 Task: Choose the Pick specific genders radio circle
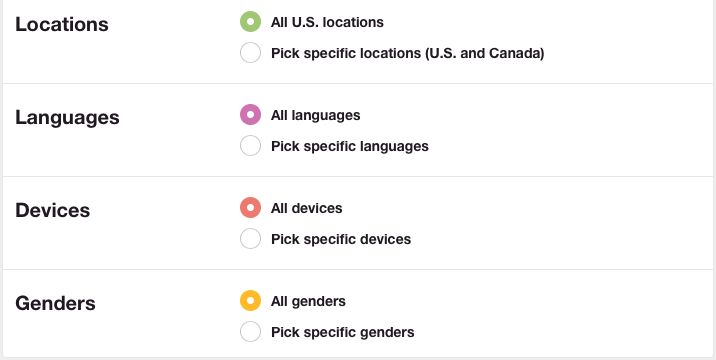point(250,332)
